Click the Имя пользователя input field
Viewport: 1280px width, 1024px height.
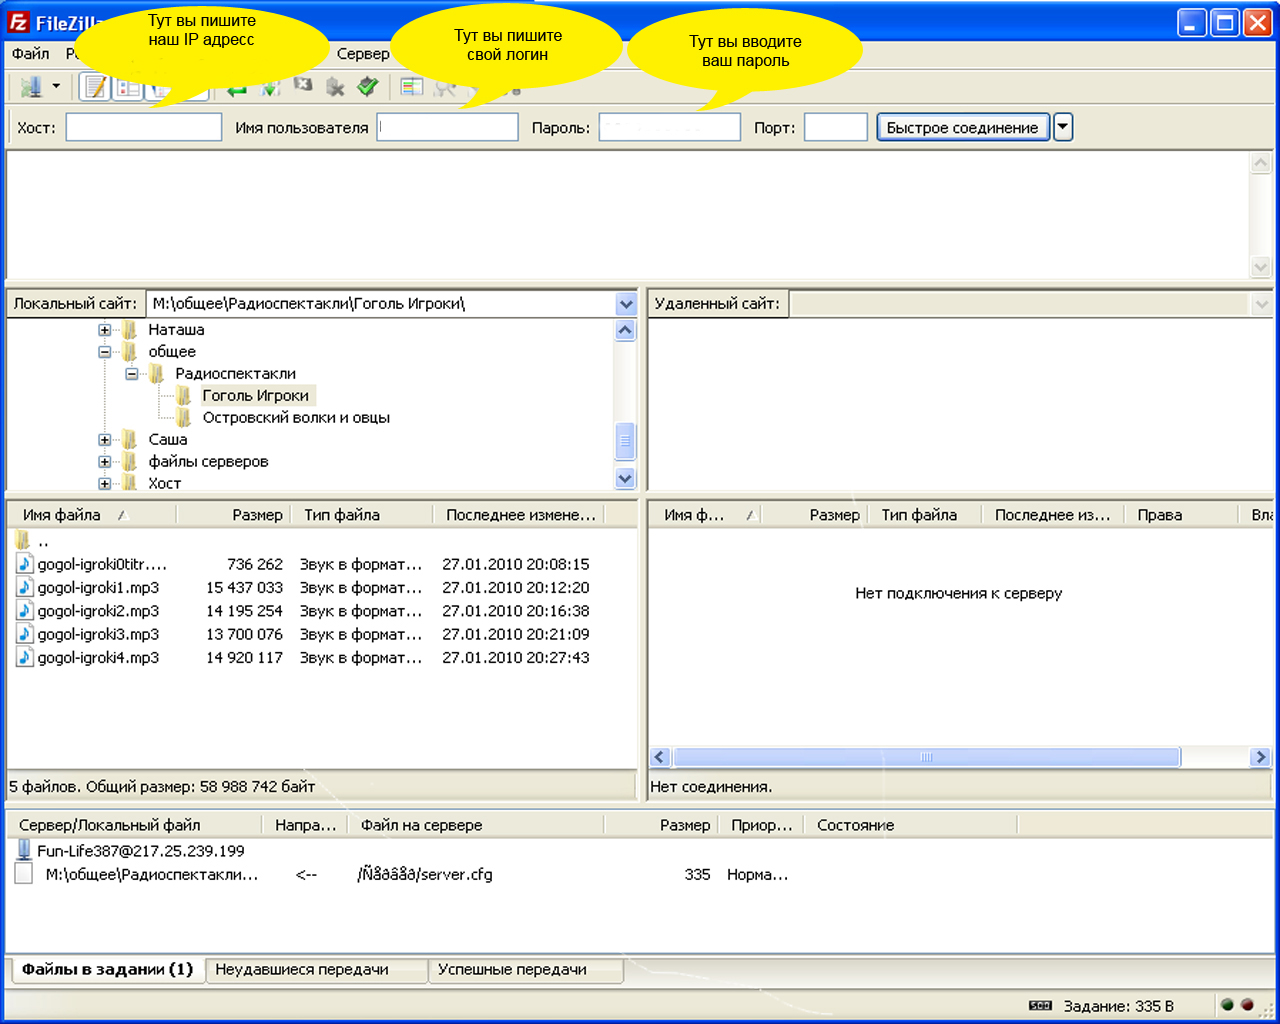point(448,127)
